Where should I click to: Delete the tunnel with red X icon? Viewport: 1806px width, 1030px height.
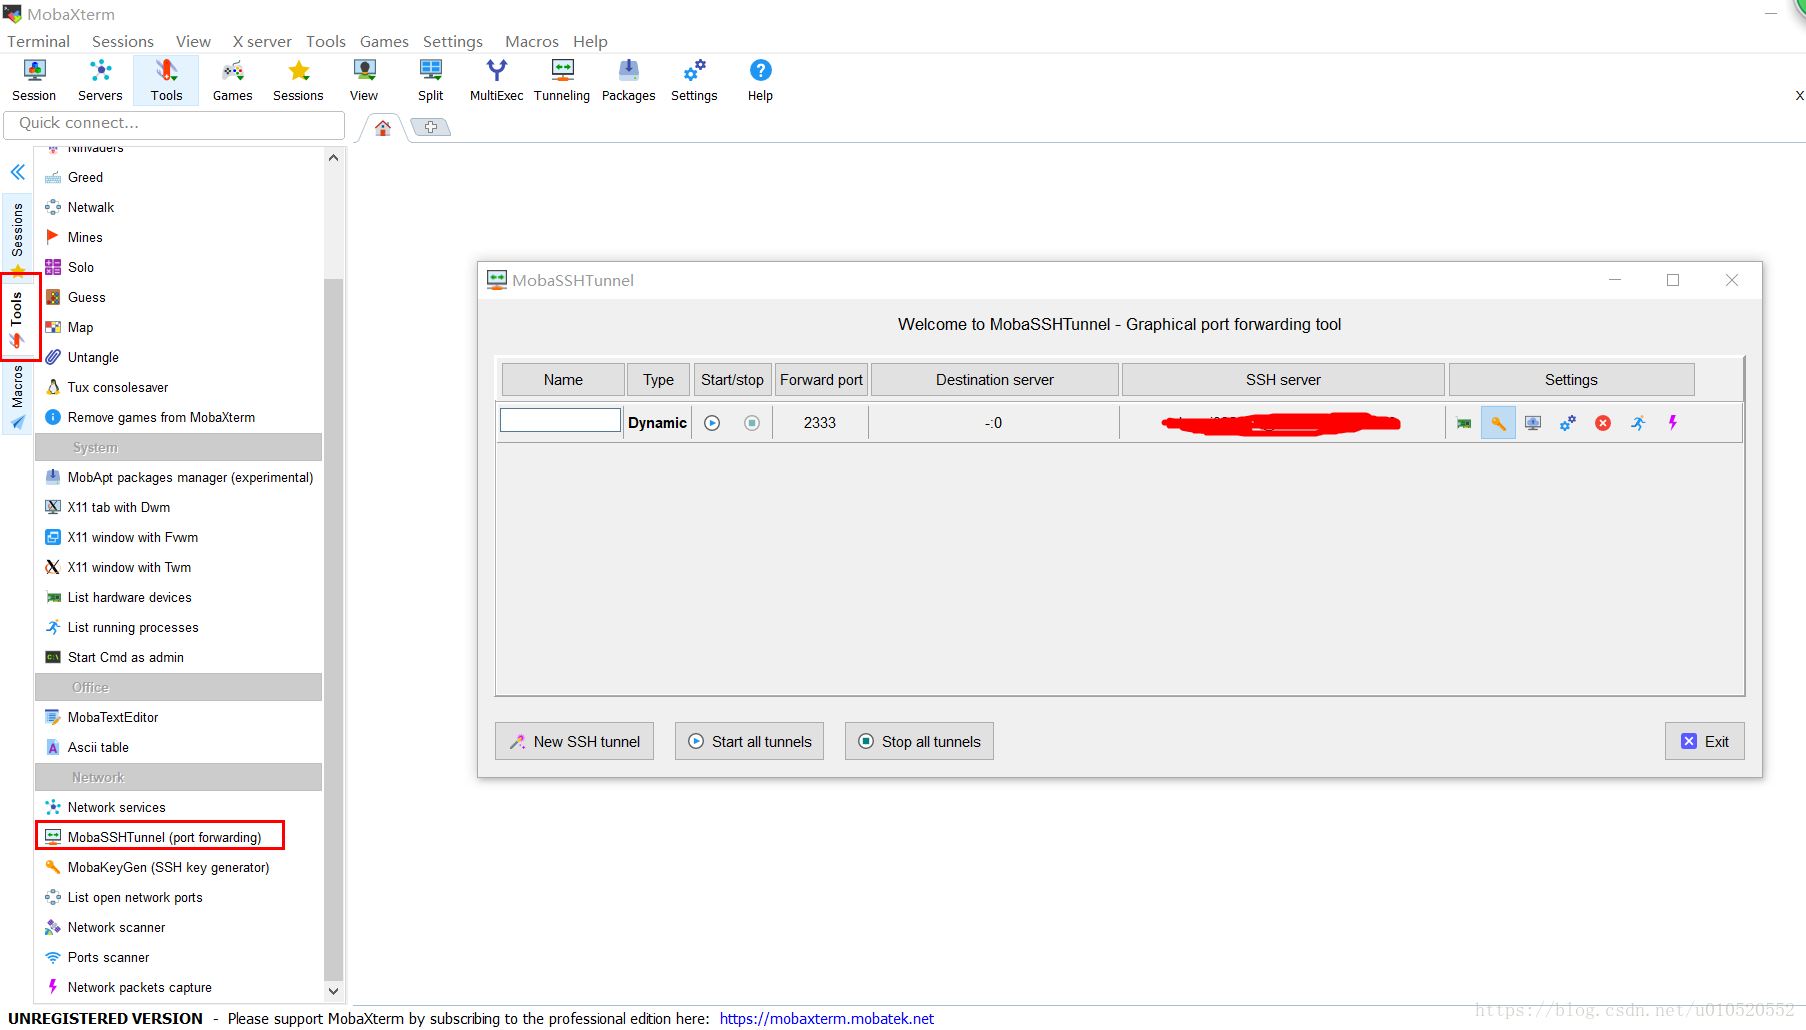click(1603, 423)
